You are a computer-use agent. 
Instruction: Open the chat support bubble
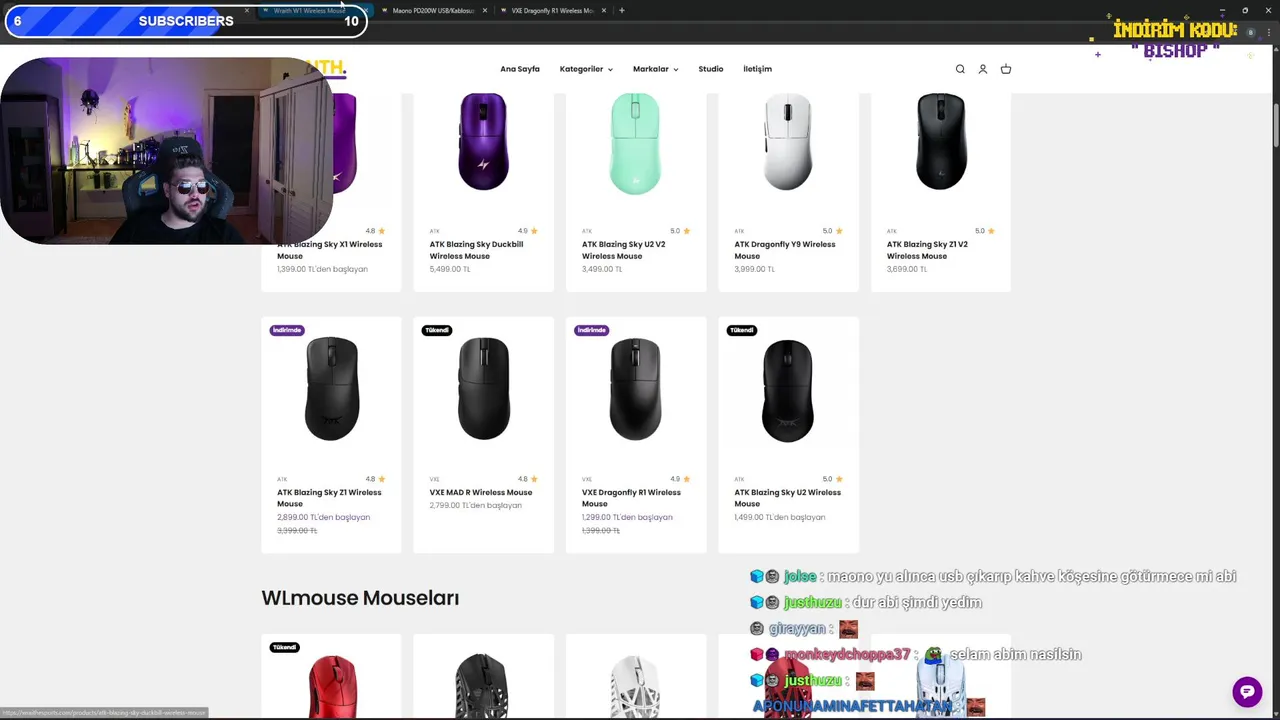pos(1247,691)
